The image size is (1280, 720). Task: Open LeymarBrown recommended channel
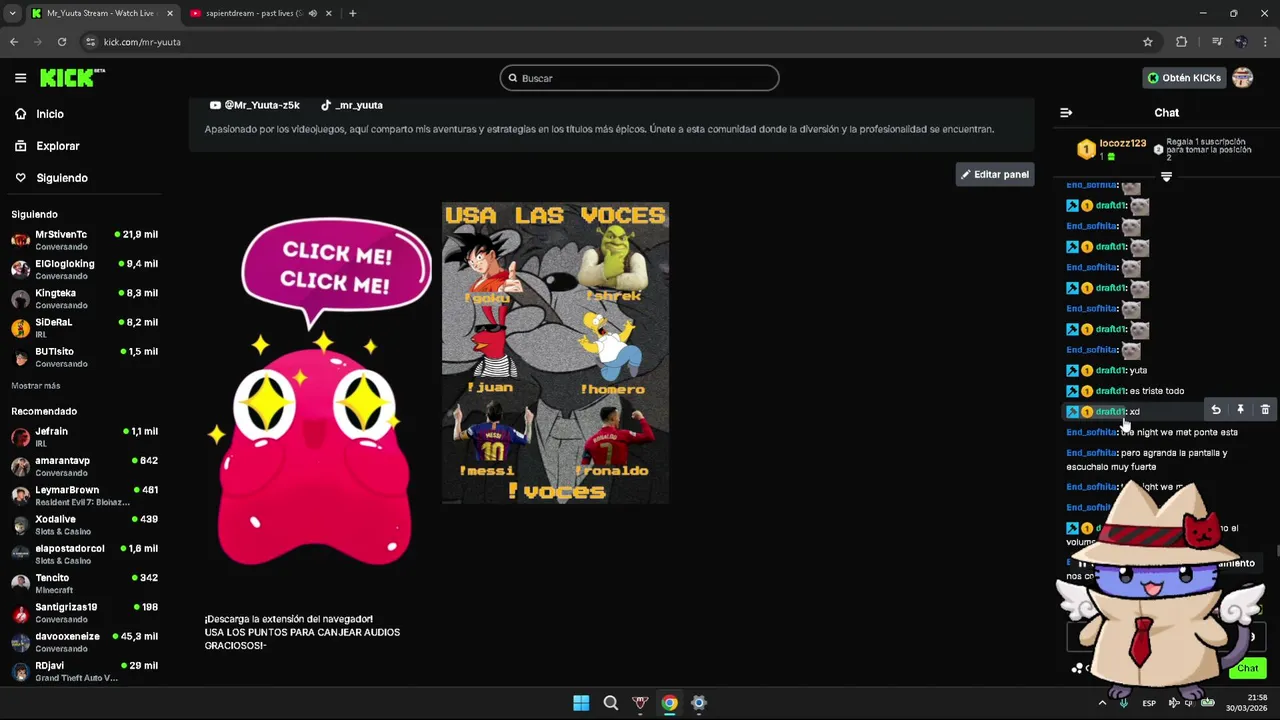click(x=84, y=495)
